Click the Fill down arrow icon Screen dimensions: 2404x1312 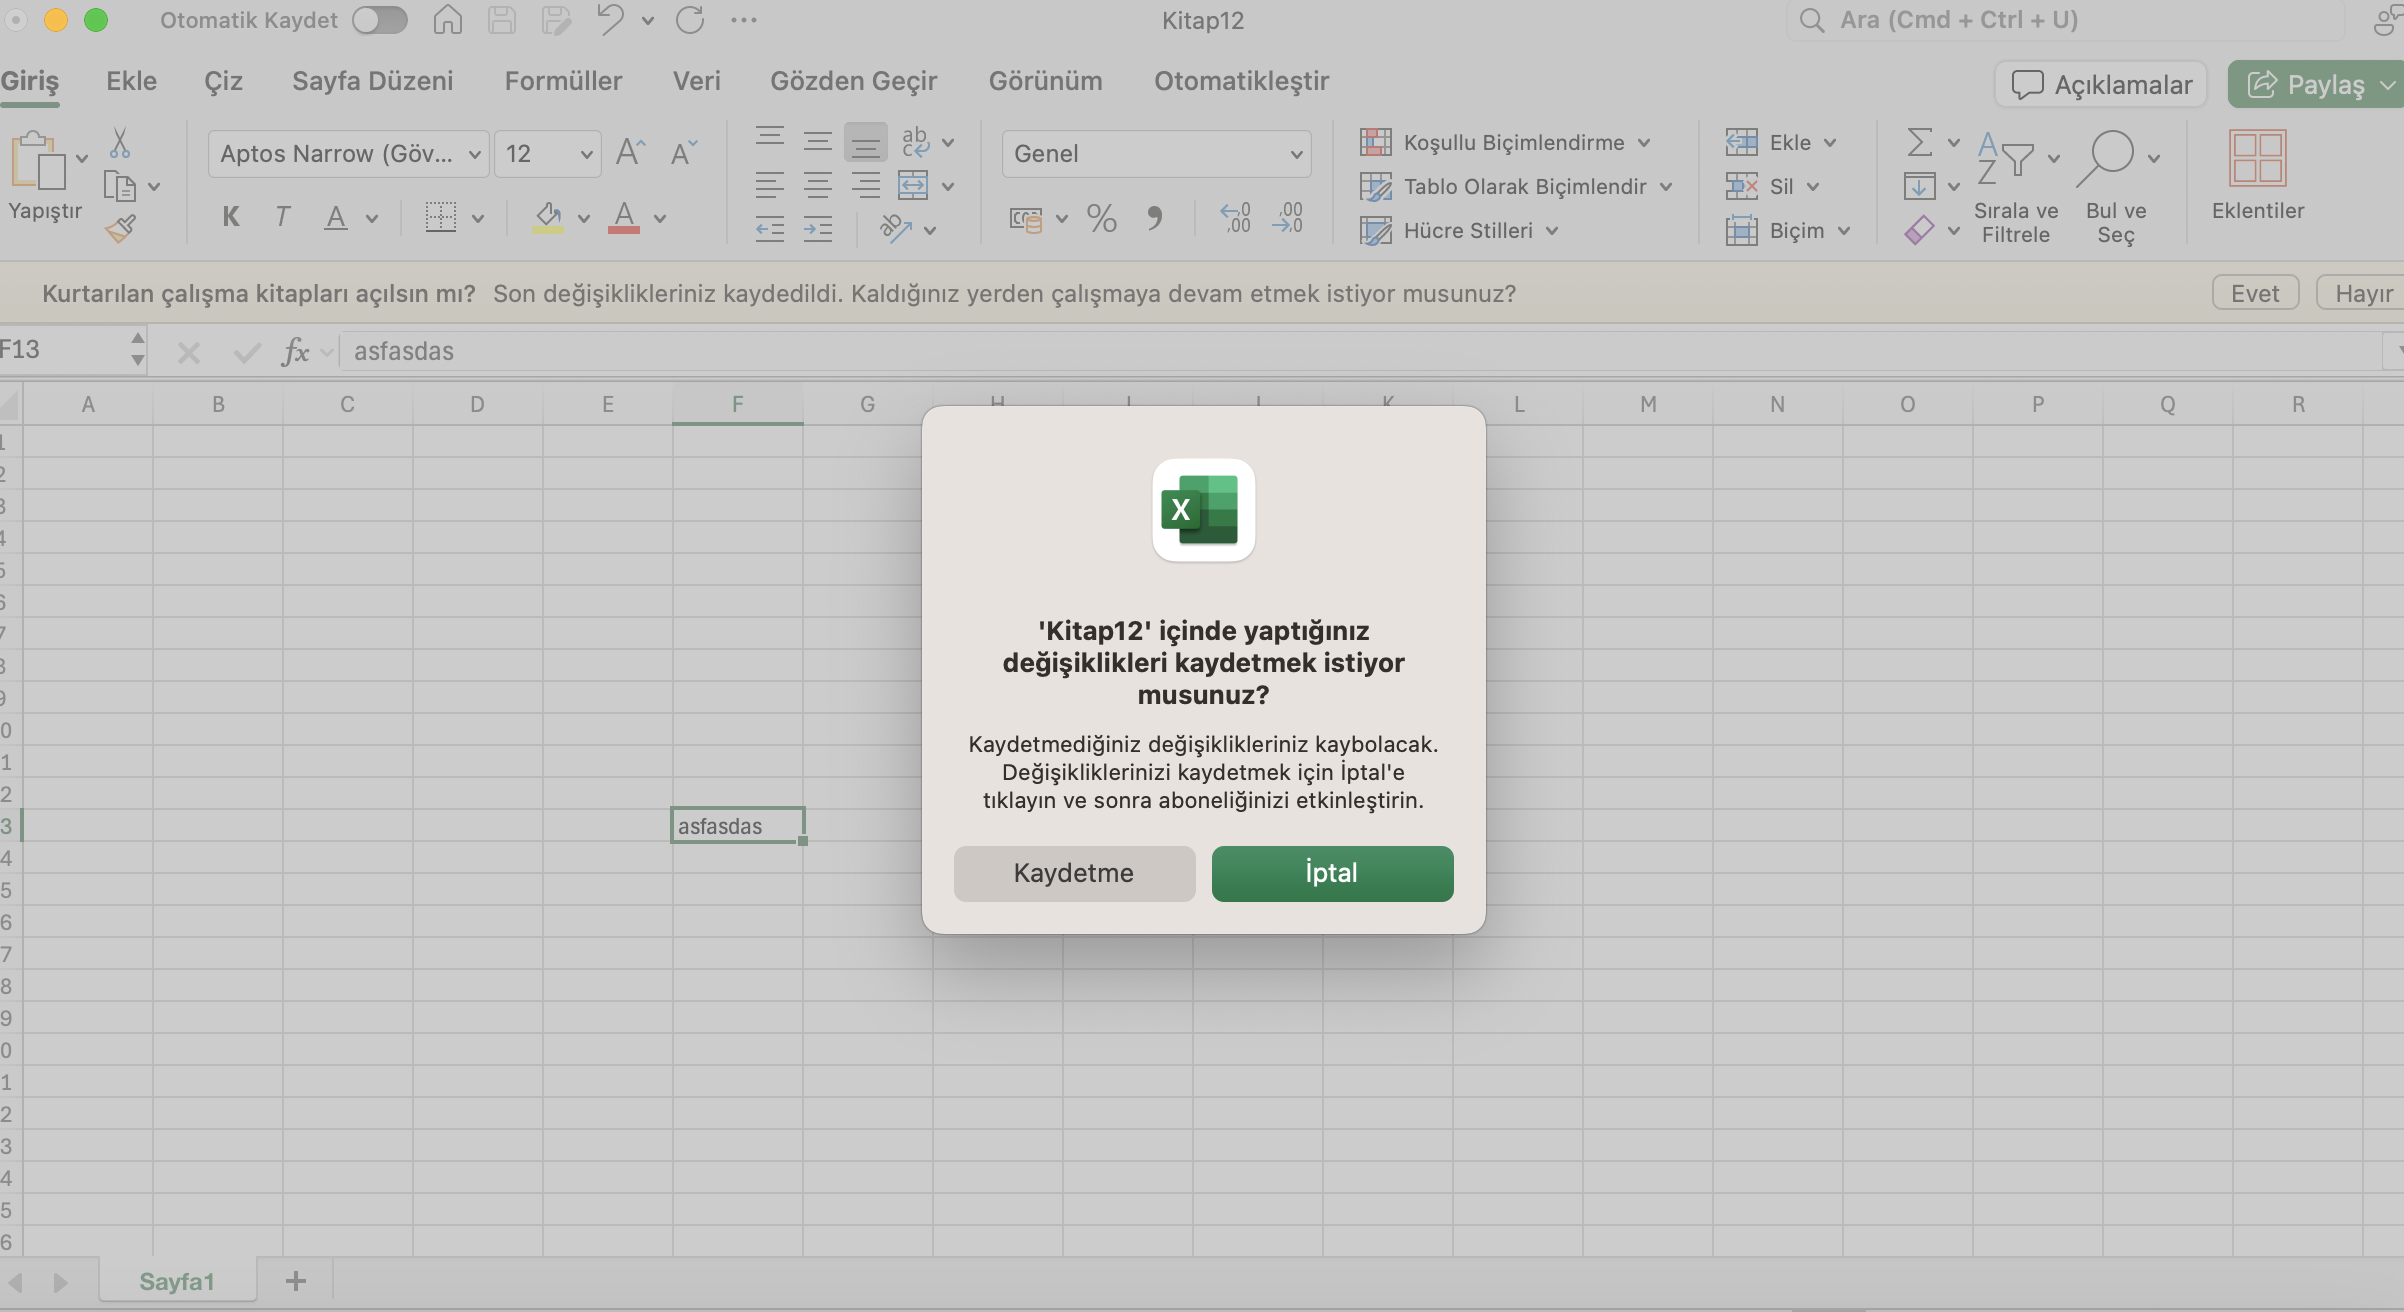1920,186
